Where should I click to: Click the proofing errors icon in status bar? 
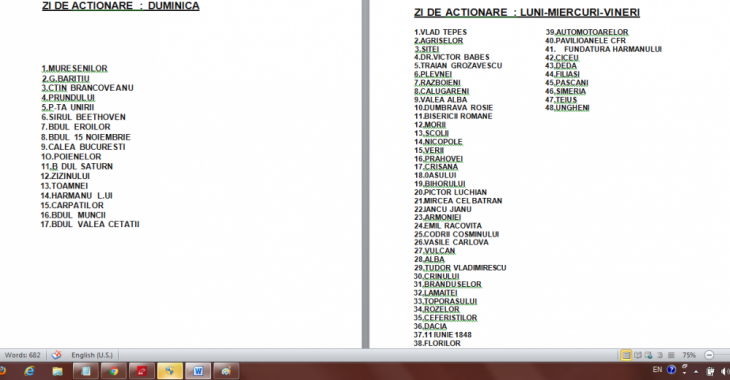point(56,355)
